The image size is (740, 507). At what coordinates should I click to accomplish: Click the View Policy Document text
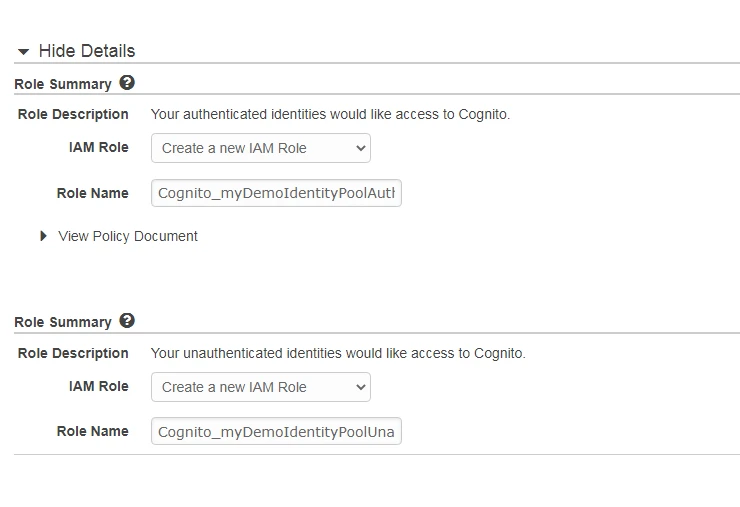(128, 236)
